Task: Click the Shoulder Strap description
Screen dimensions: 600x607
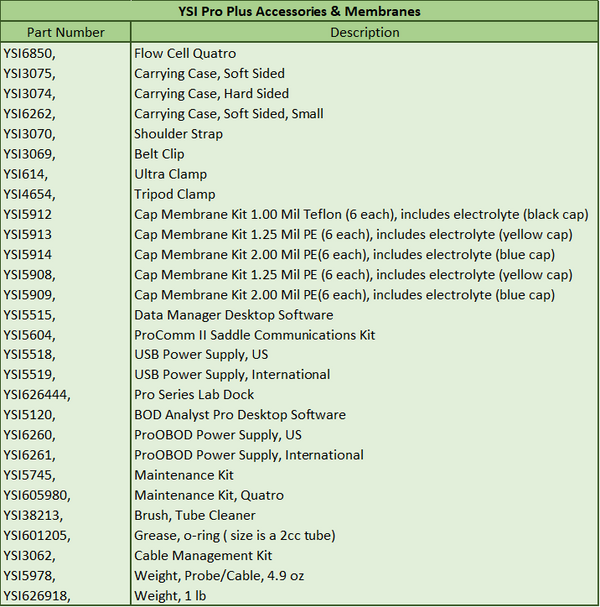Action: (178, 134)
